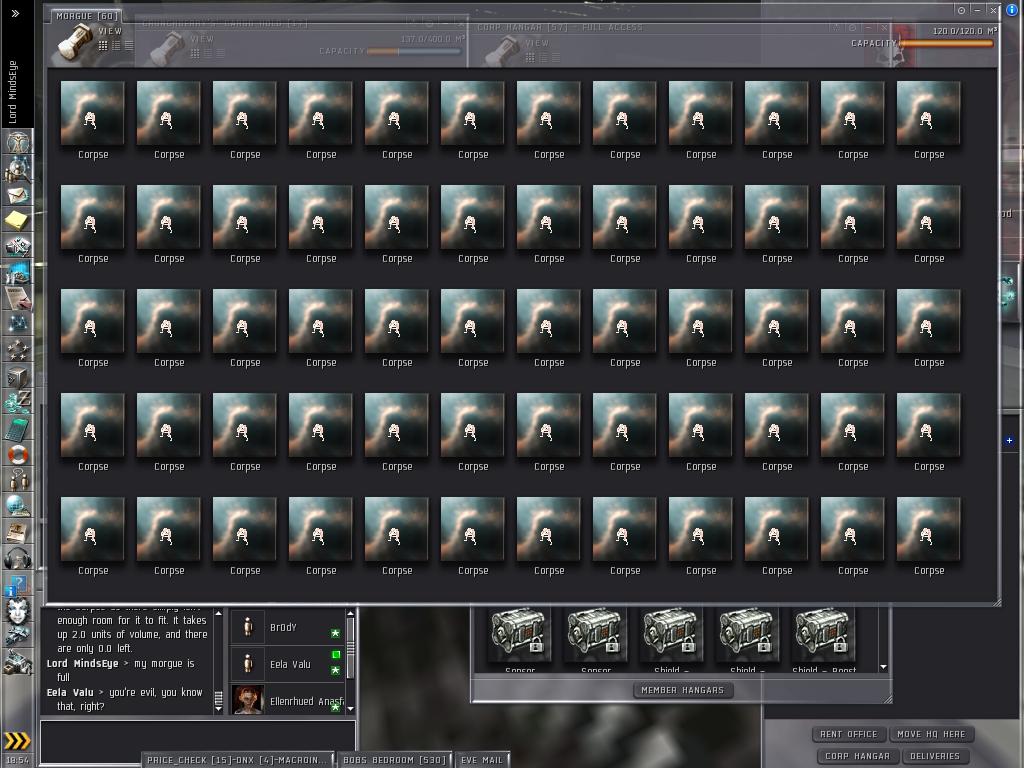1024x768 pixels.
Task: Select Ellenrhued Anasf portrait in member list
Action: pos(248,699)
